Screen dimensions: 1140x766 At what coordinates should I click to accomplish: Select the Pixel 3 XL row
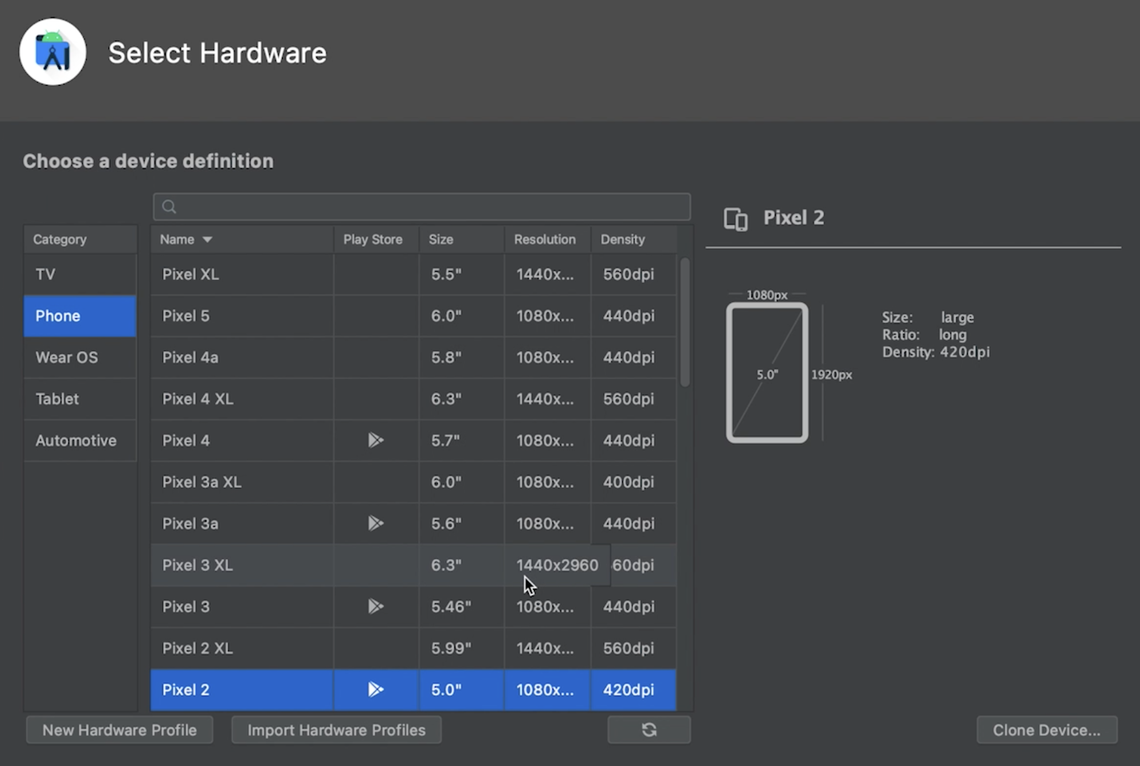click(413, 565)
